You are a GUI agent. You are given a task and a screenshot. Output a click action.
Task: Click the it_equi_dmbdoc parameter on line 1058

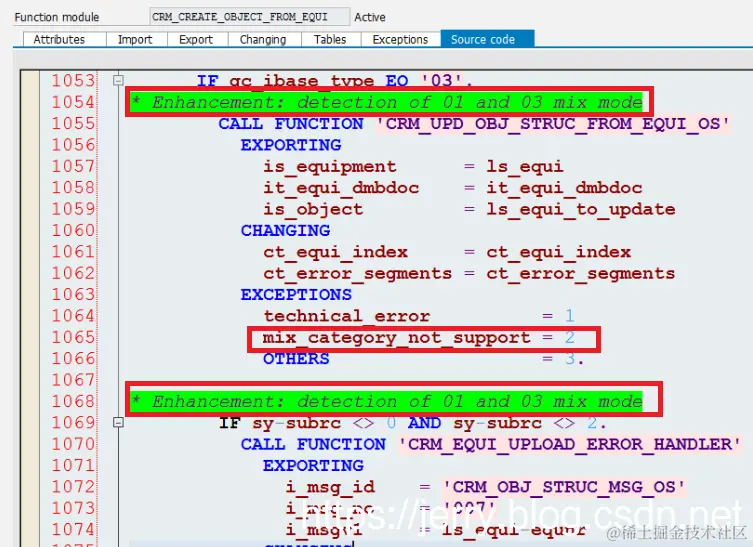[x=341, y=188]
